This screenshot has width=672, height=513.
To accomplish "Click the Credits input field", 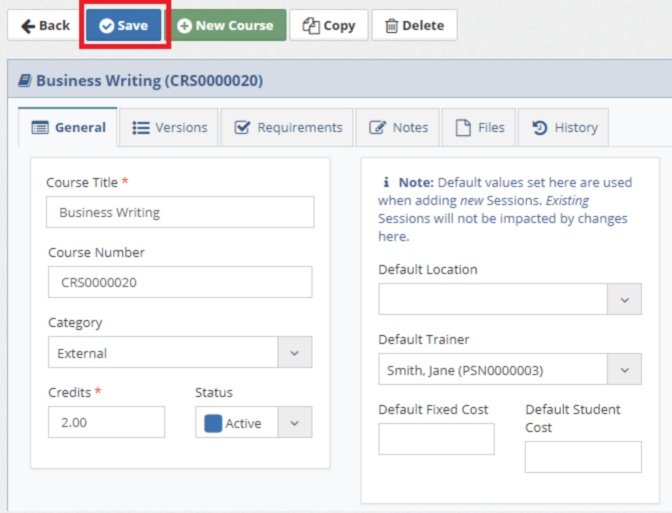I will click(x=106, y=422).
